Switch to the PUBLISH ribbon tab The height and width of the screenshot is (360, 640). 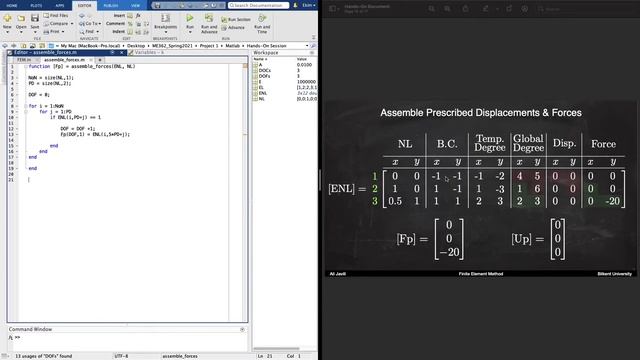111,5
